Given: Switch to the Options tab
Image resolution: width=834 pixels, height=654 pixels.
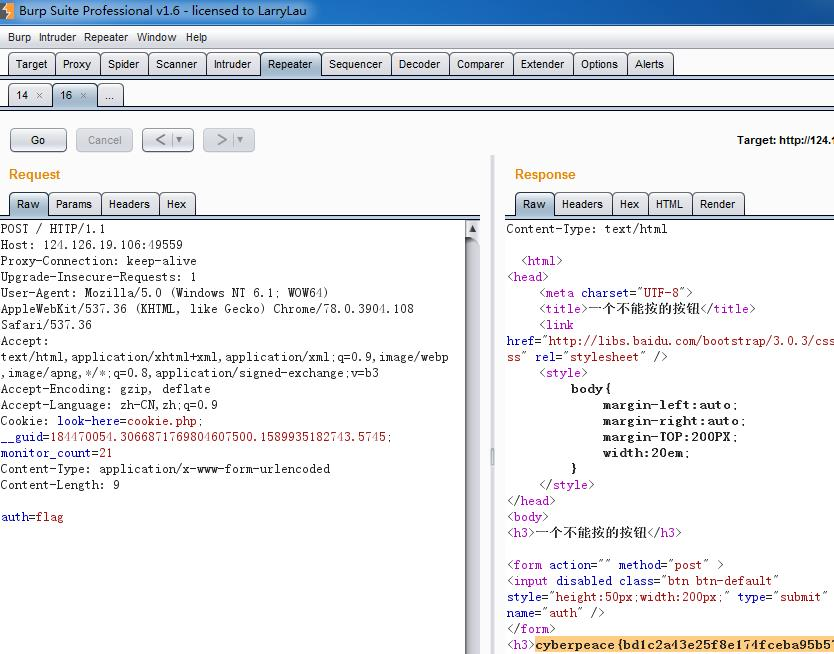Looking at the screenshot, I should coord(599,64).
